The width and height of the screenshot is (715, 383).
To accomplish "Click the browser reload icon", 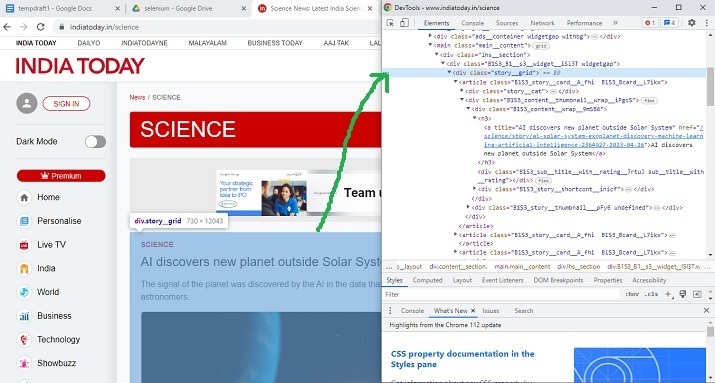I will 41,27.
